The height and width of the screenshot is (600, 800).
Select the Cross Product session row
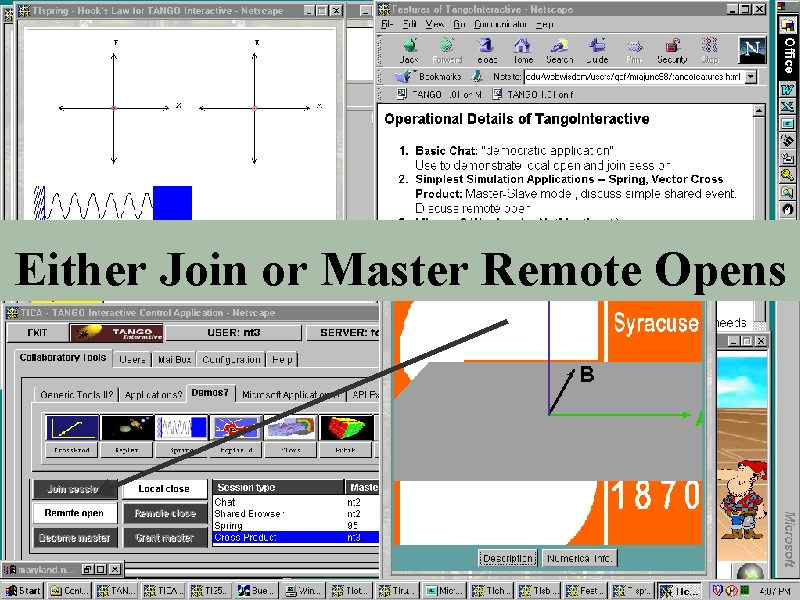[295, 537]
